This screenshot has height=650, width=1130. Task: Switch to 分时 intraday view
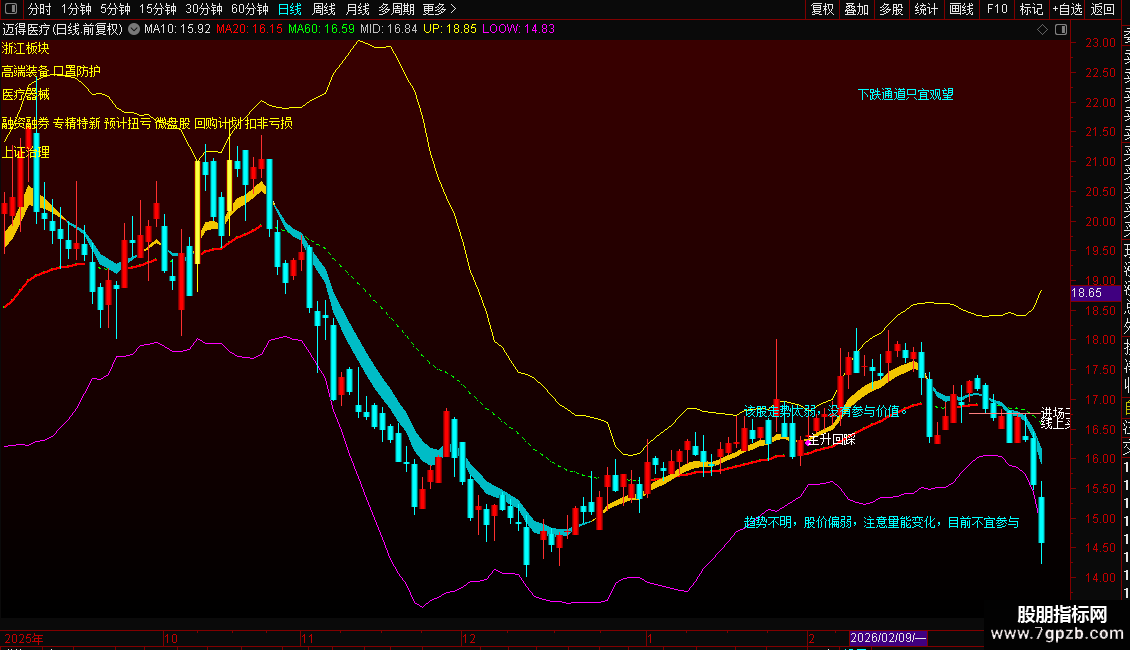(40, 9)
